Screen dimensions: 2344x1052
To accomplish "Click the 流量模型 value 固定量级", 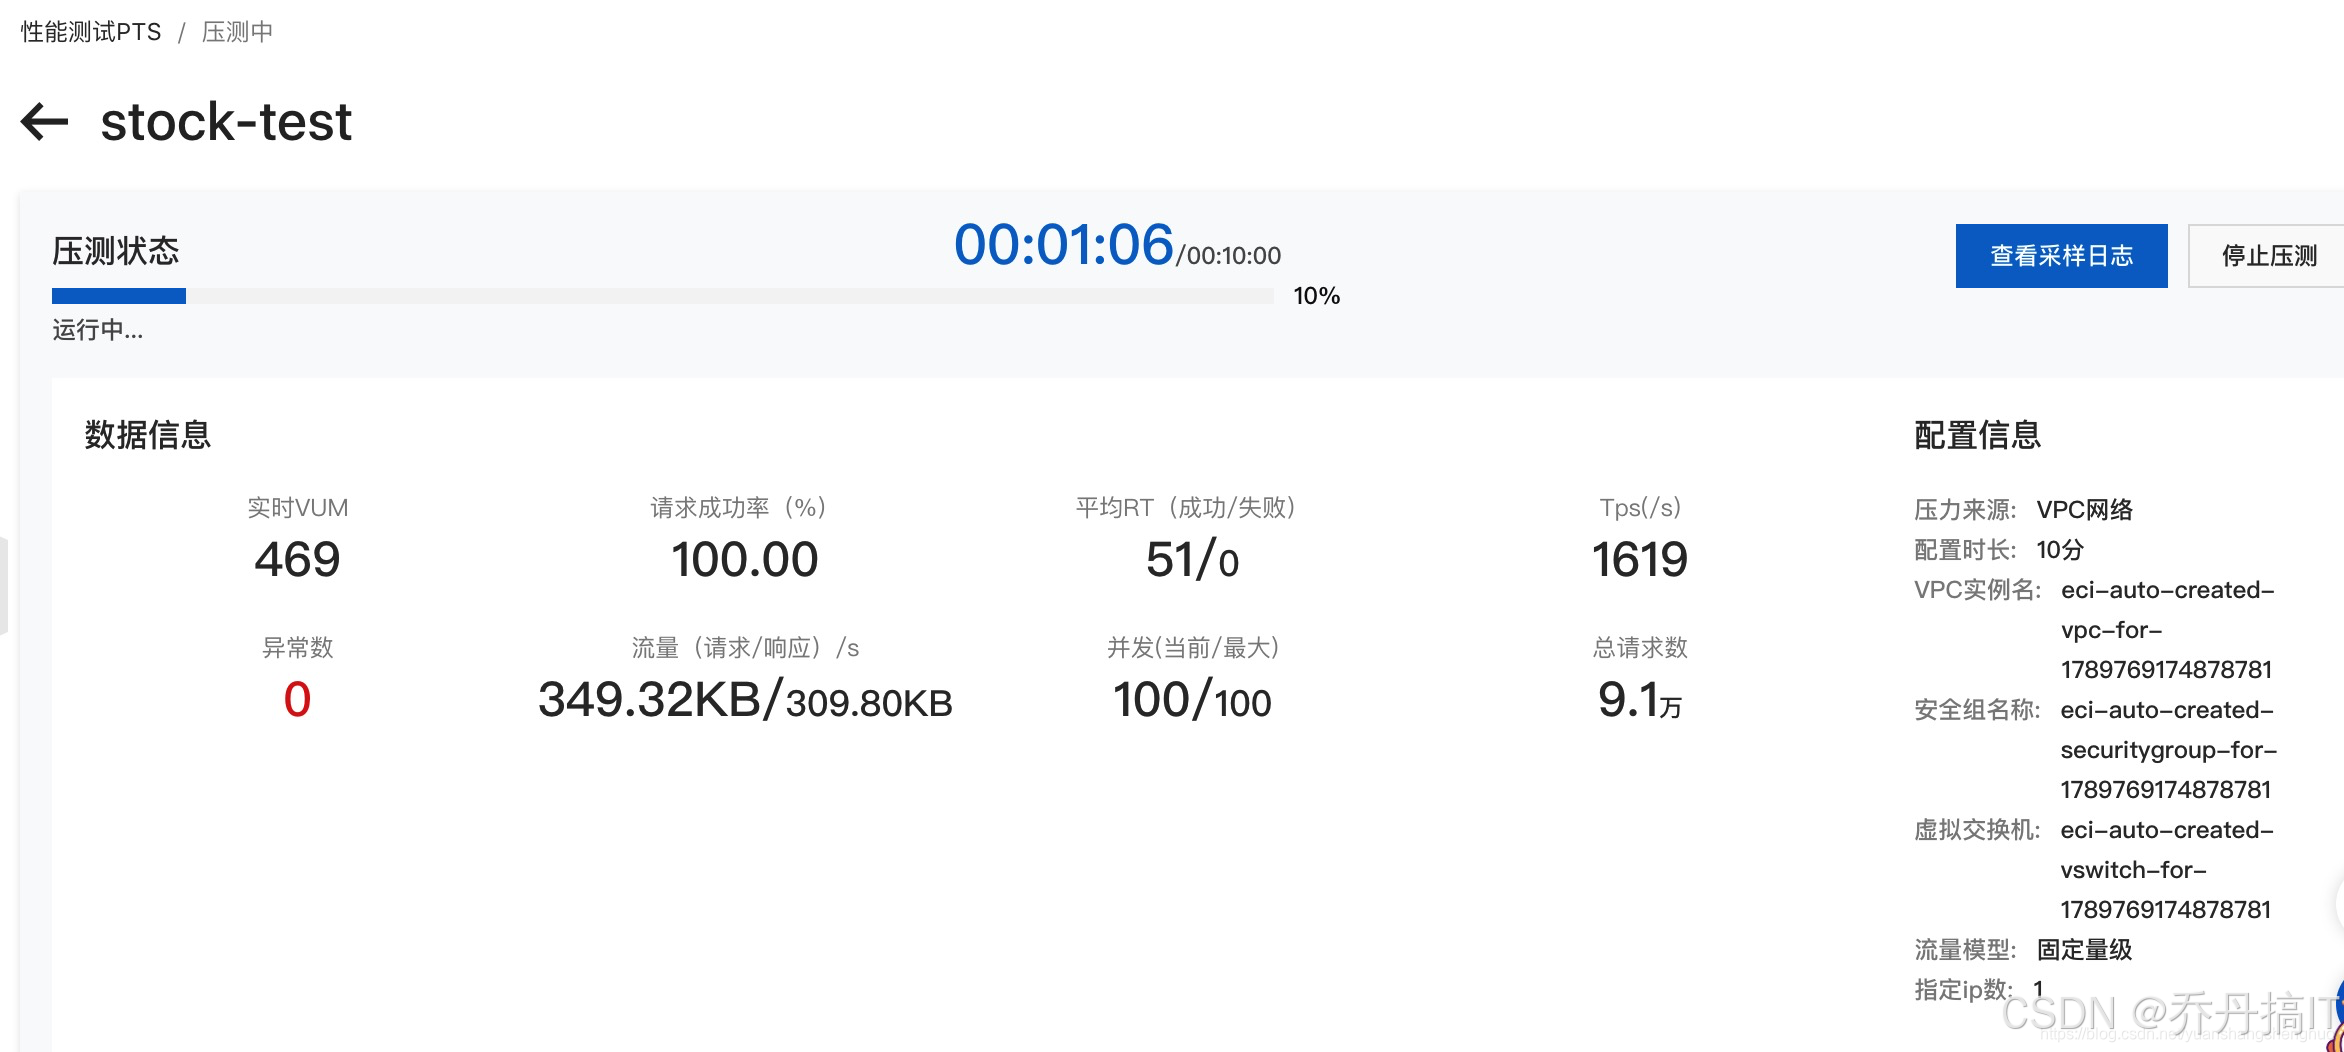I will click(2085, 950).
